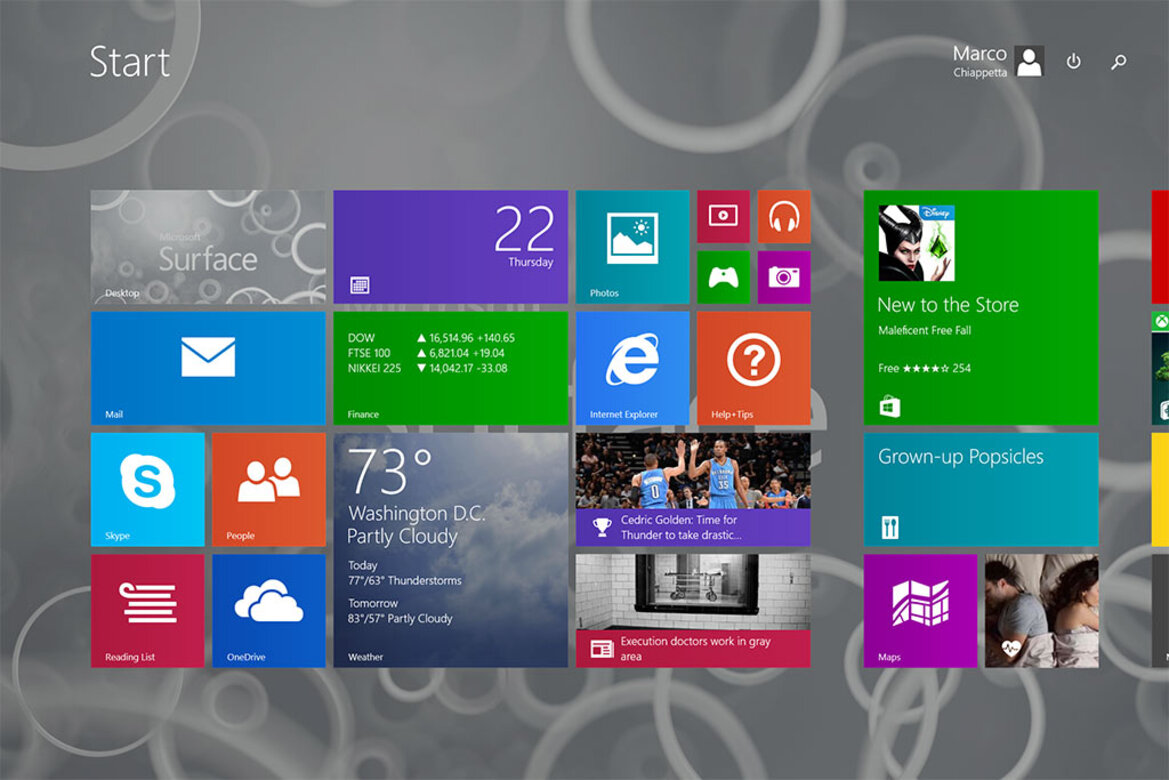Launch Internet Explorer tile
1169x780 pixels.
[632, 368]
